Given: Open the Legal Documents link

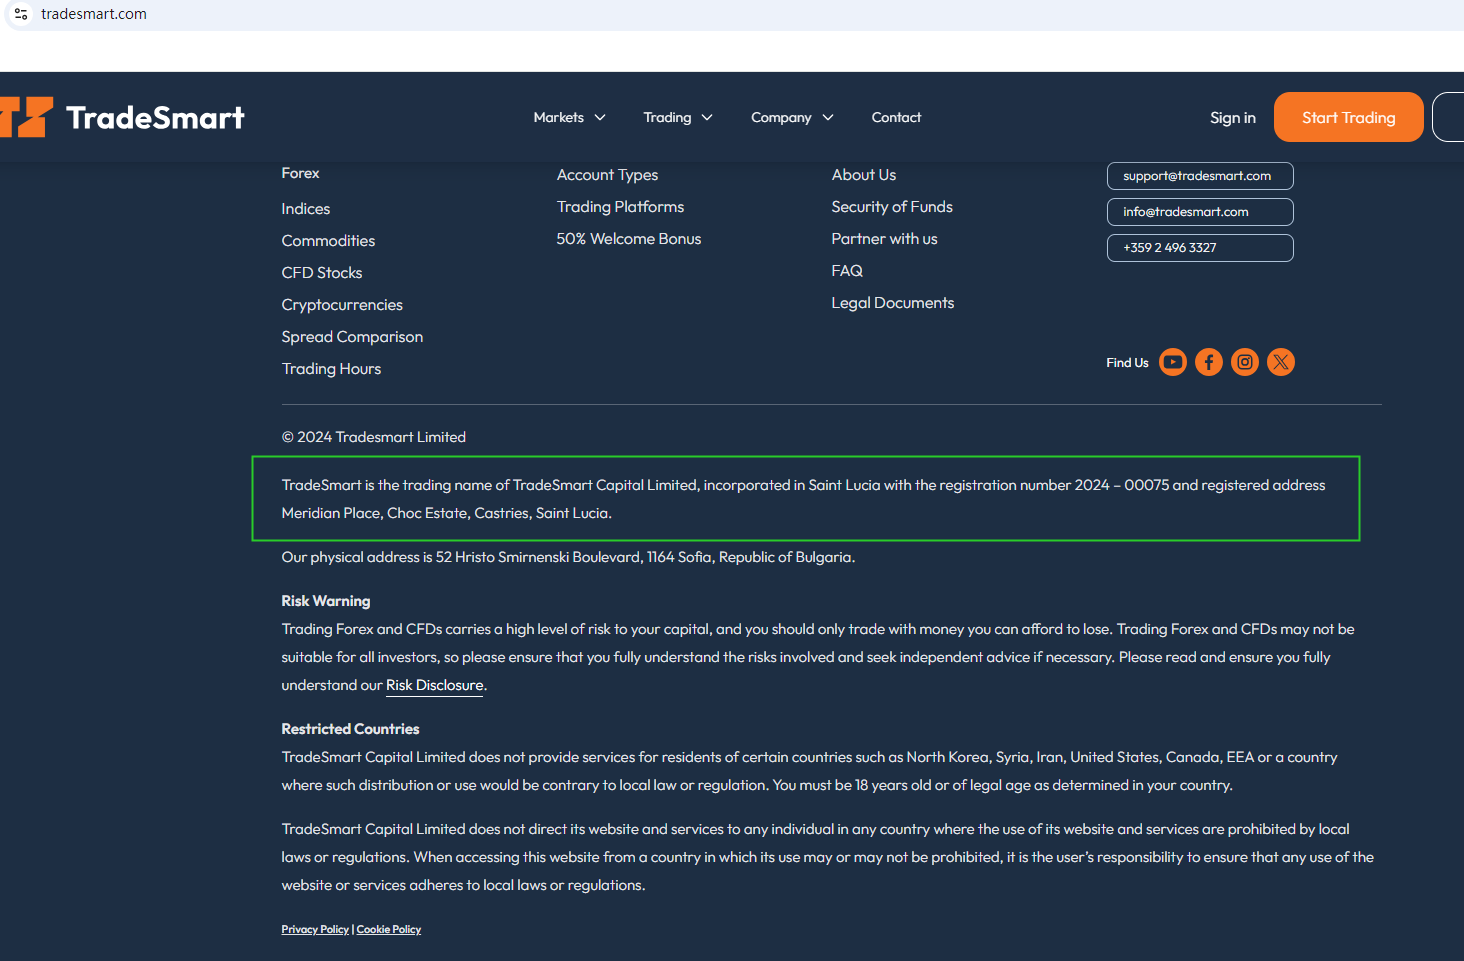Looking at the screenshot, I should 892,303.
